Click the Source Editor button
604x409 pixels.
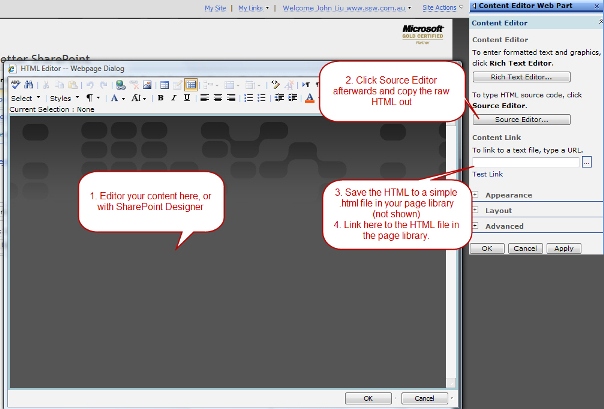tap(522, 119)
